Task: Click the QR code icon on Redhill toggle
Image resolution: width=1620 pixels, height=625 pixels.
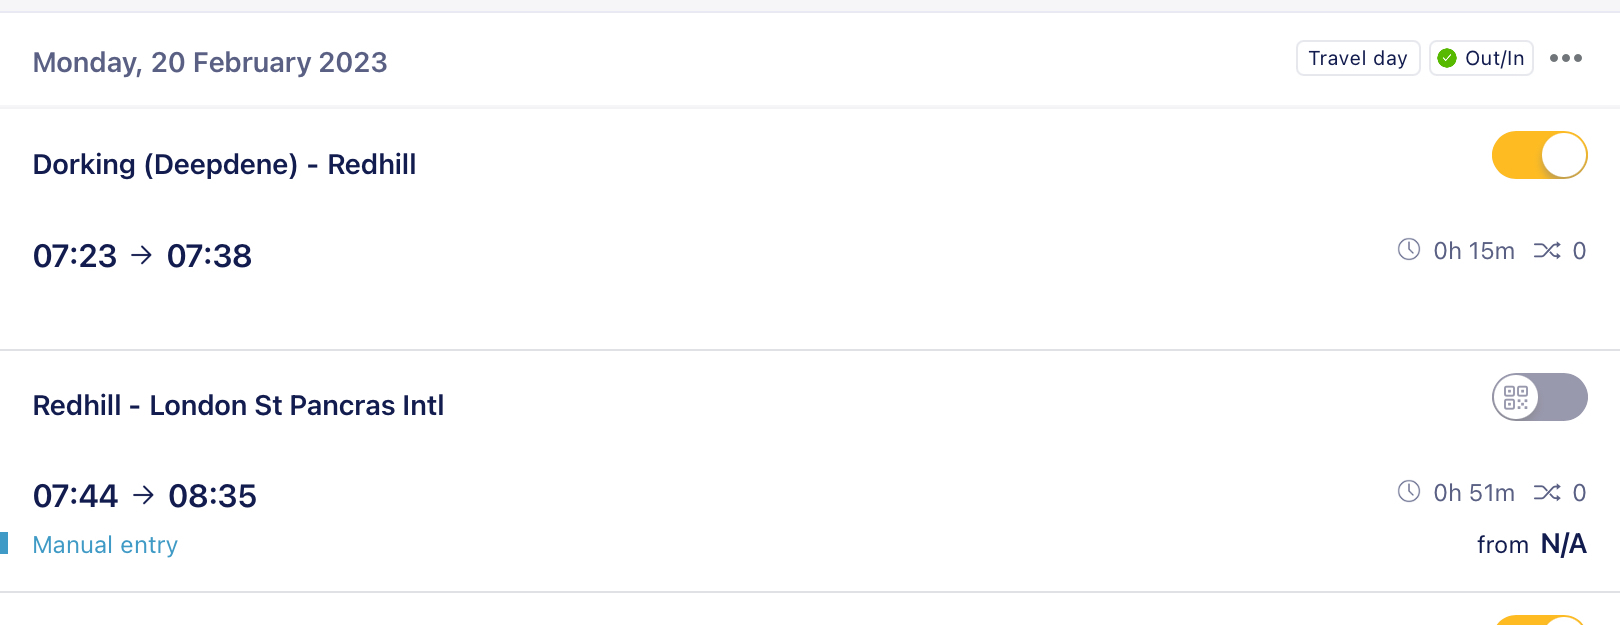Action: click(1516, 397)
